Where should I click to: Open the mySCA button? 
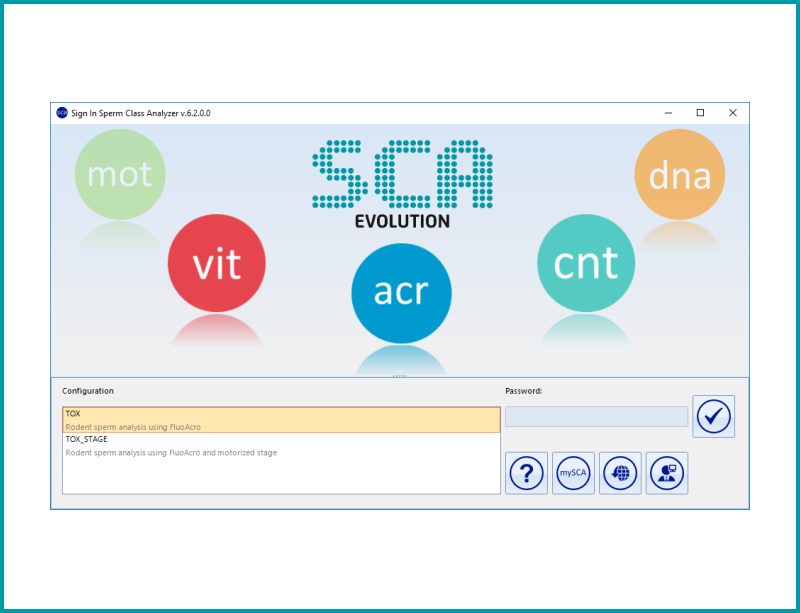click(x=573, y=473)
